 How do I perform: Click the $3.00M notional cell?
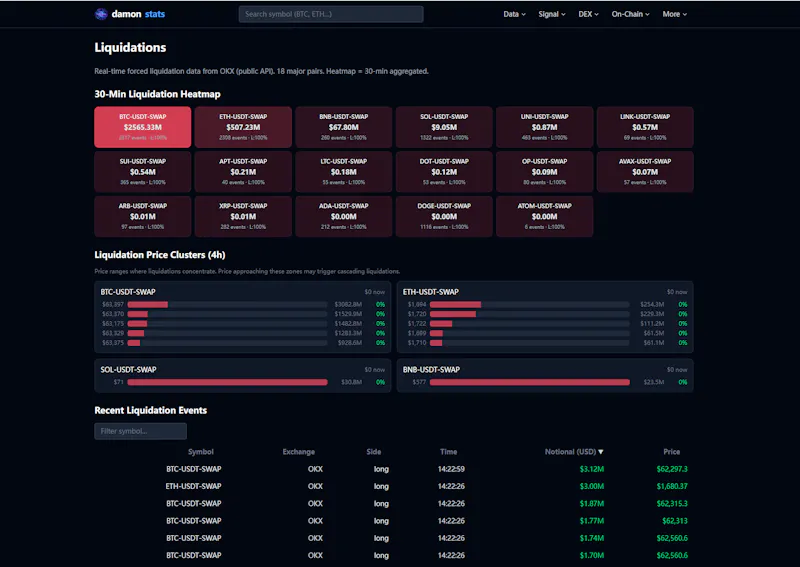point(591,486)
